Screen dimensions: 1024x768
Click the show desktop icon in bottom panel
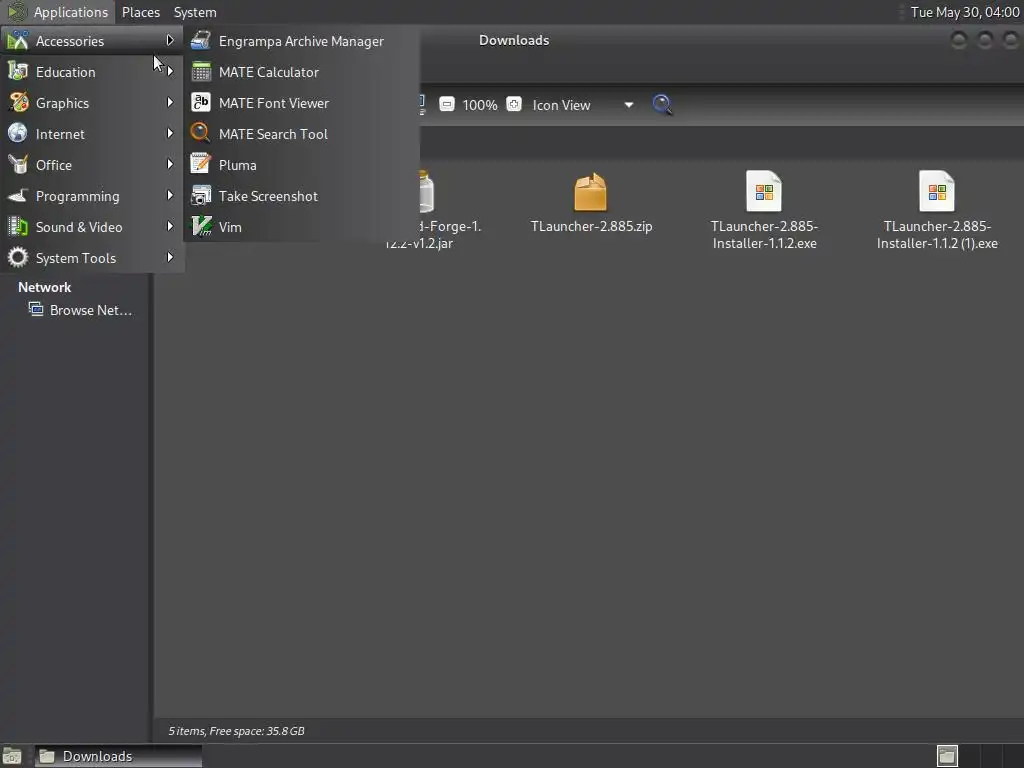point(12,756)
